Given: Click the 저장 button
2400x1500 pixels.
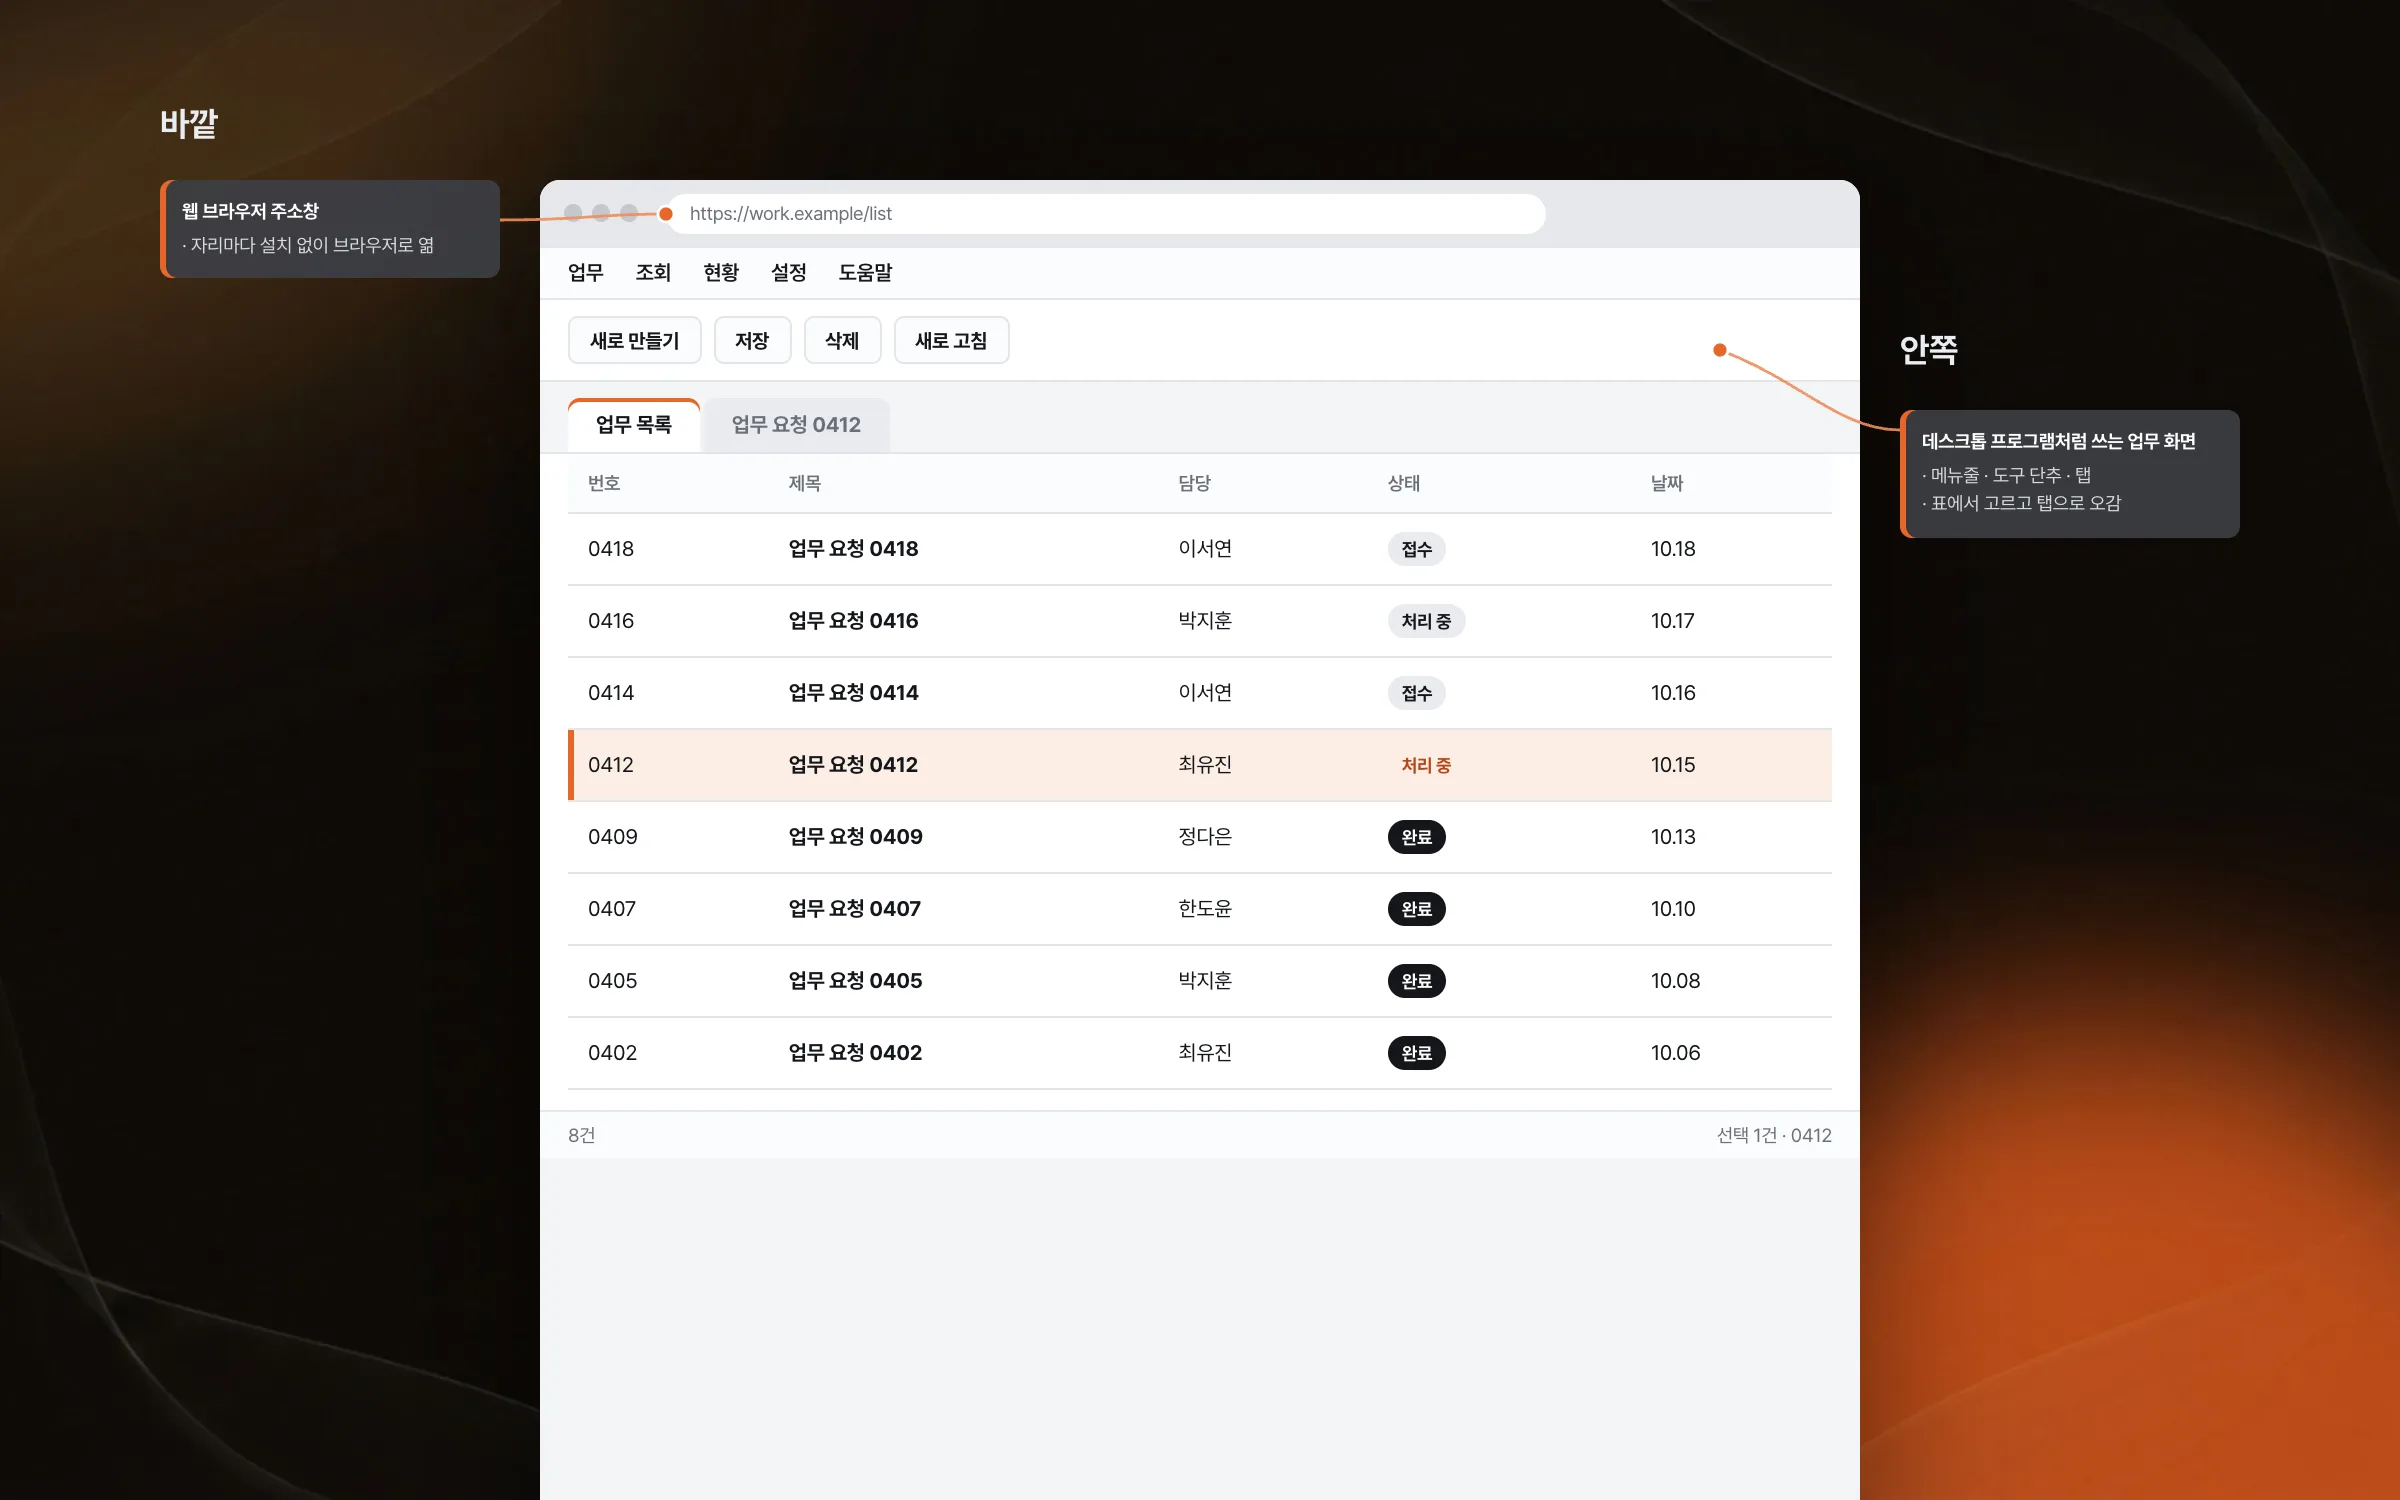Looking at the screenshot, I should tap(752, 341).
